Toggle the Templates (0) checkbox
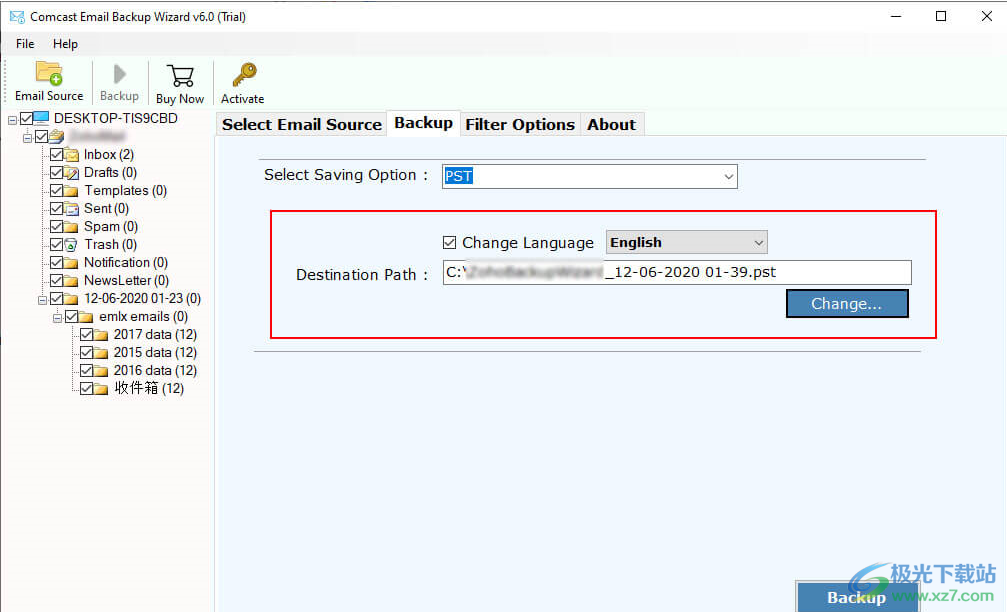This screenshot has height=612, width=1007. 57,191
